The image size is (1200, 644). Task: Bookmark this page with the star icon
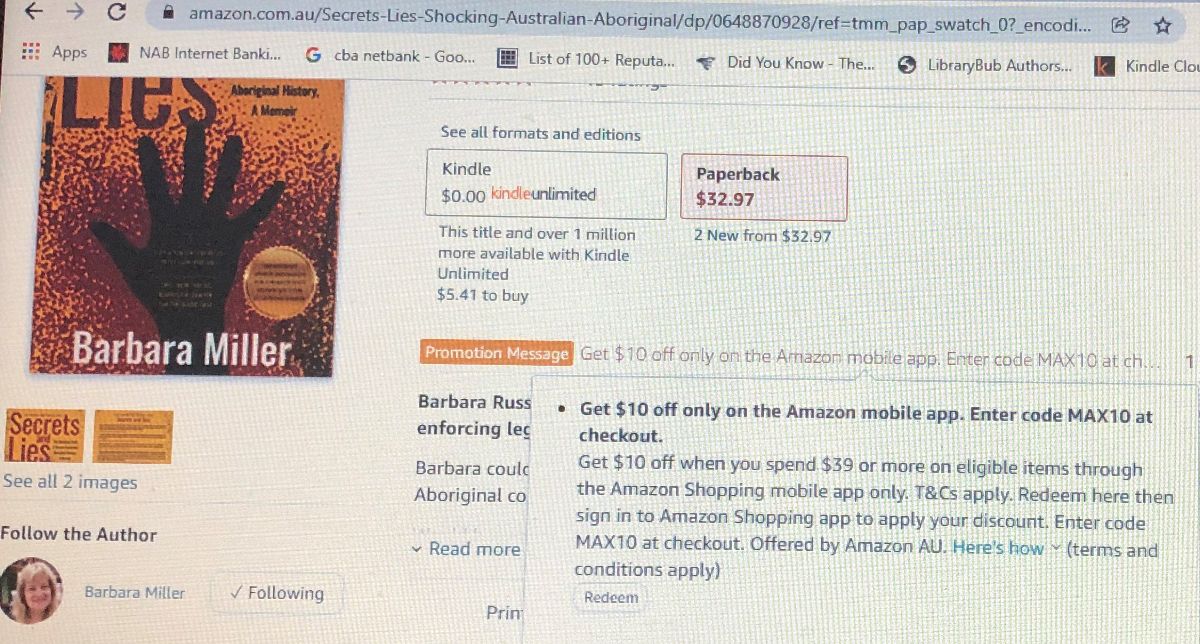[x=1162, y=25]
